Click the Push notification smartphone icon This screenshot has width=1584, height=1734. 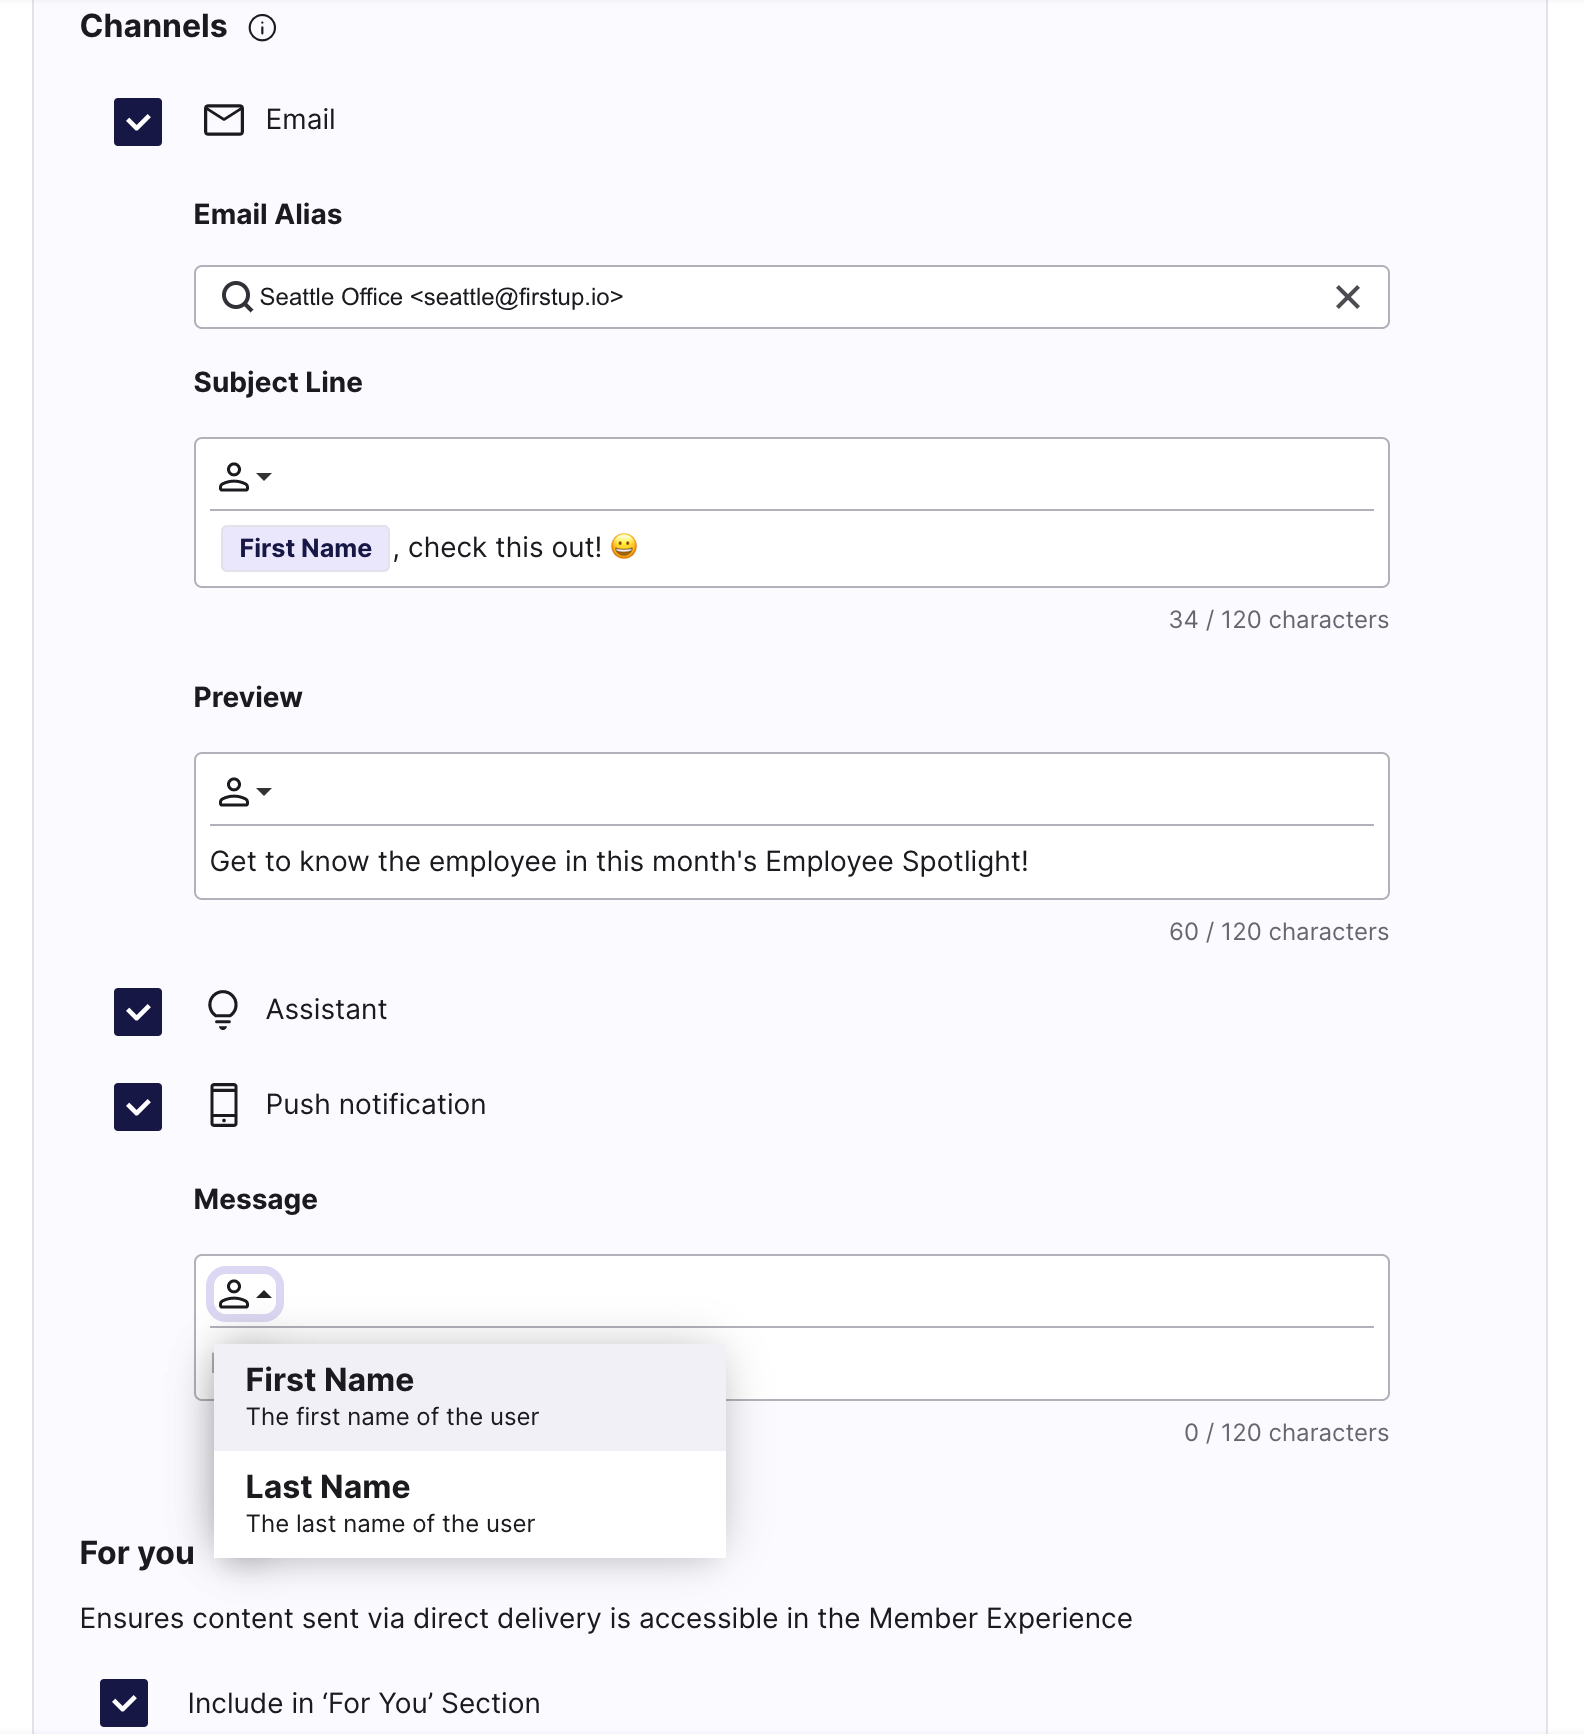222,1104
